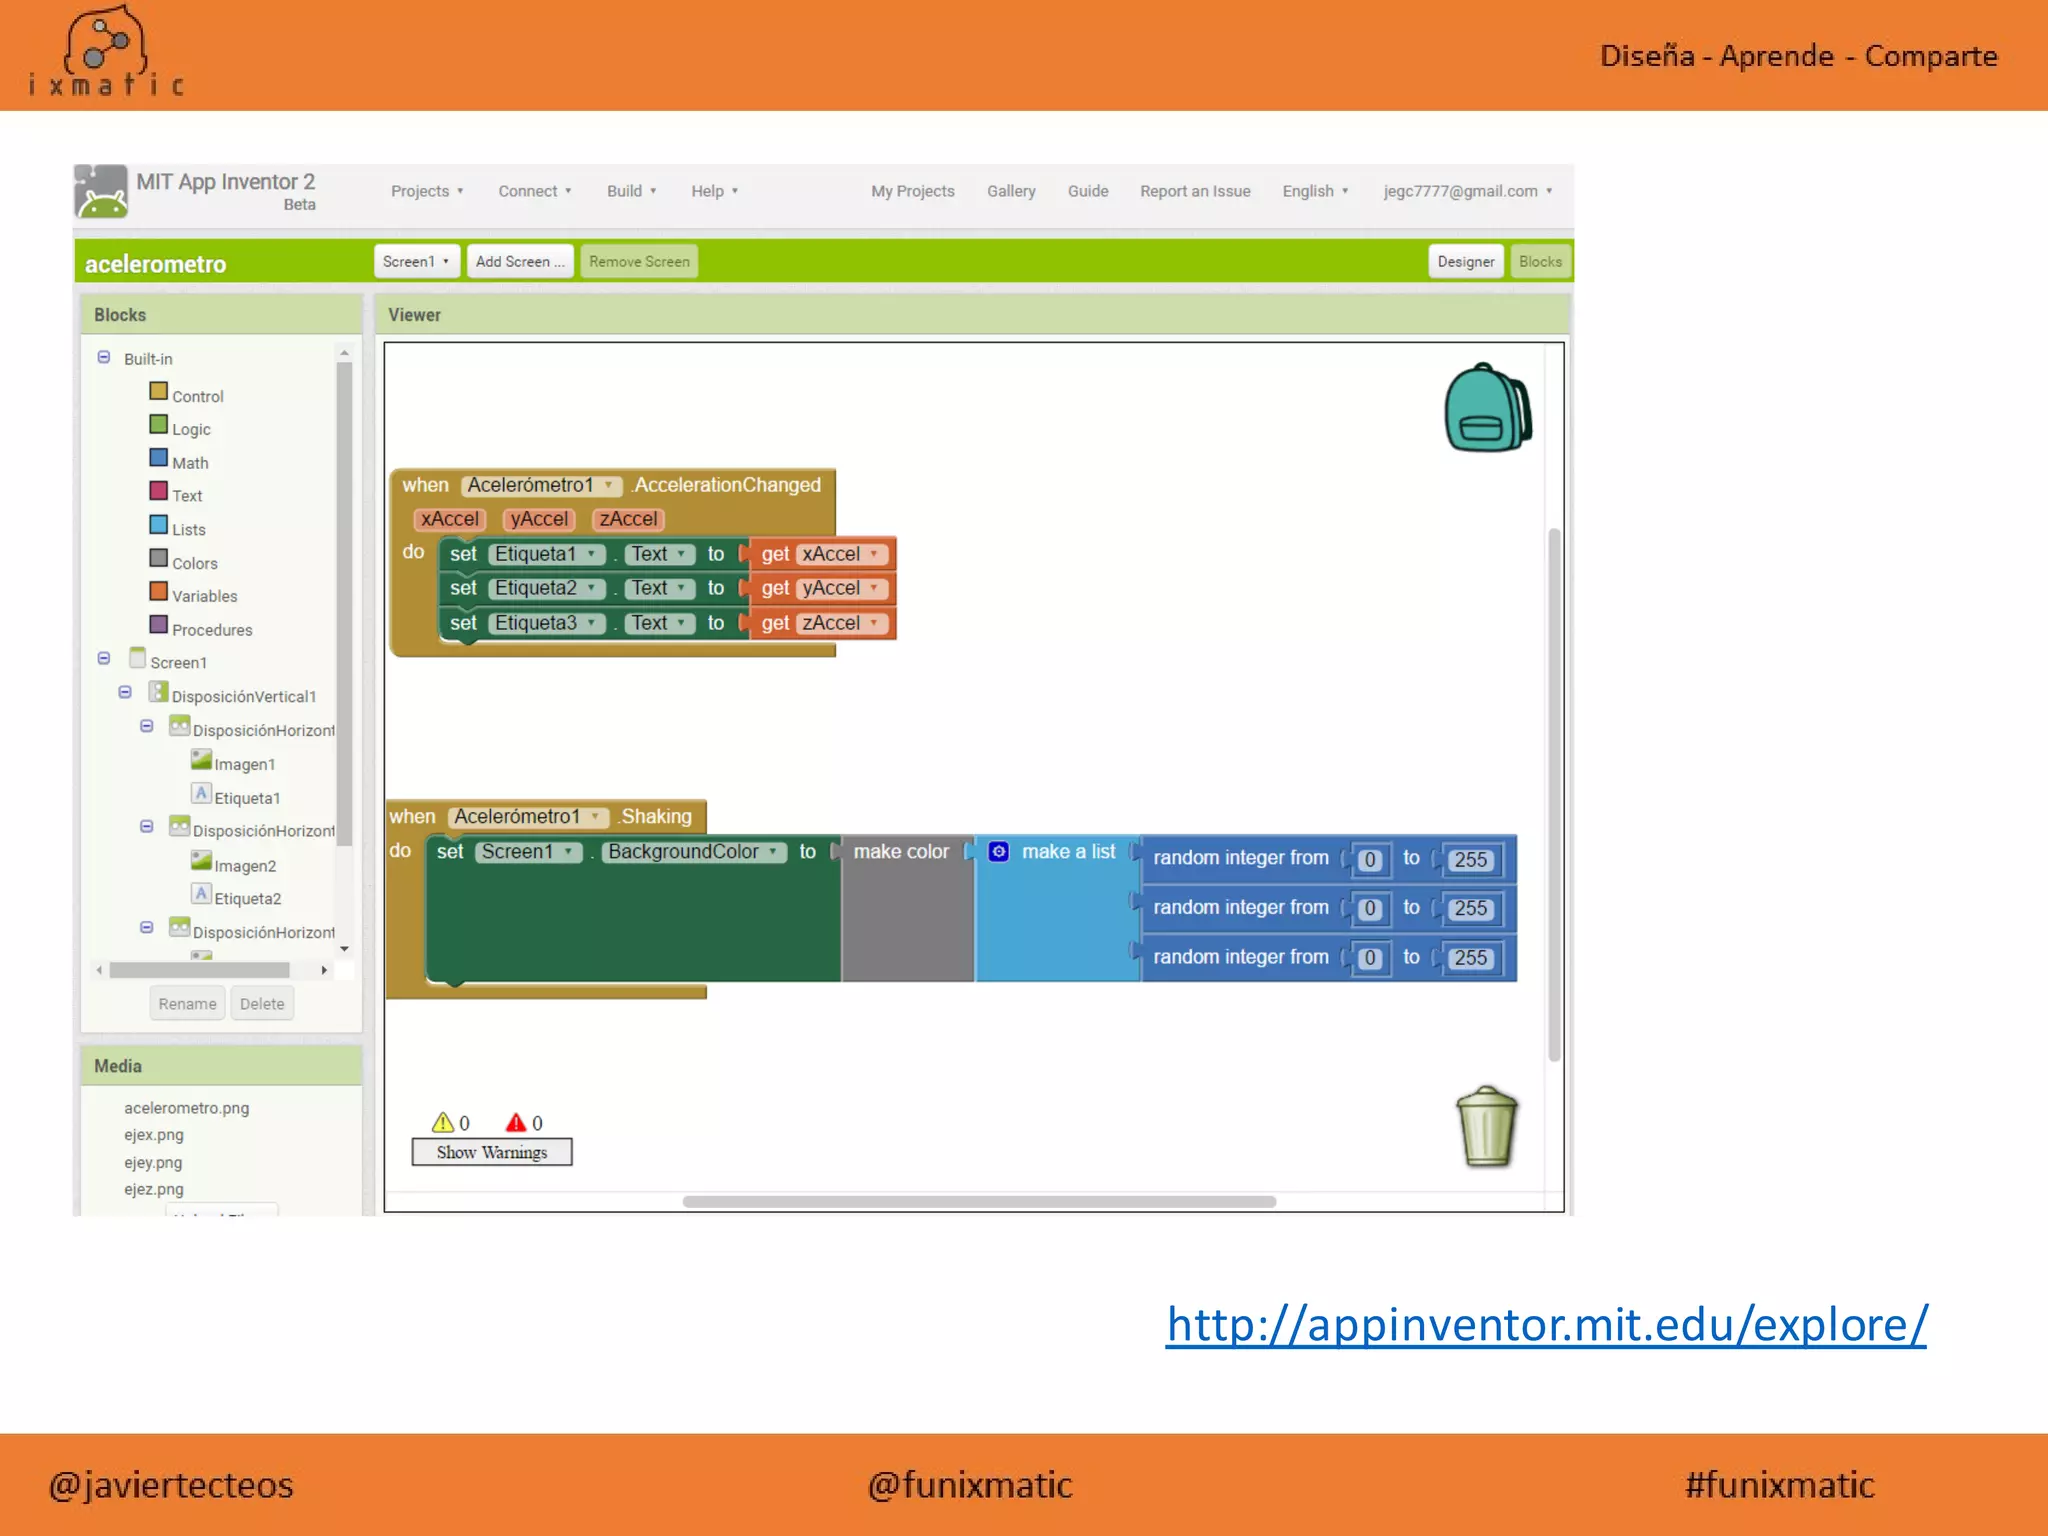The width and height of the screenshot is (2048, 1536).
Task: Open the Gallery link
Action: point(1011,191)
